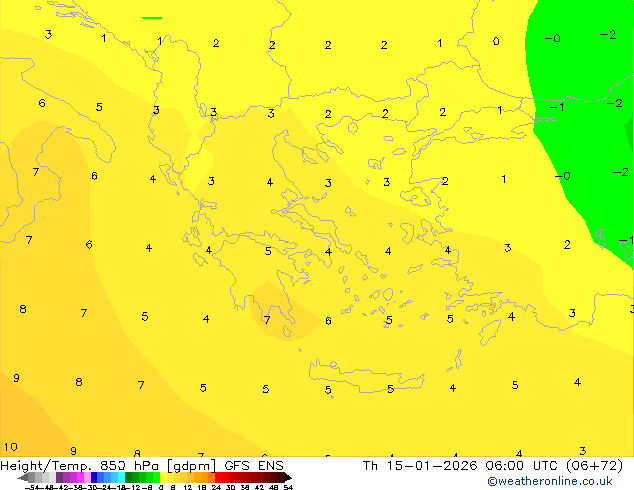Pick the bright yellow legend swatch
This screenshot has width=634, height=490.
163,477
